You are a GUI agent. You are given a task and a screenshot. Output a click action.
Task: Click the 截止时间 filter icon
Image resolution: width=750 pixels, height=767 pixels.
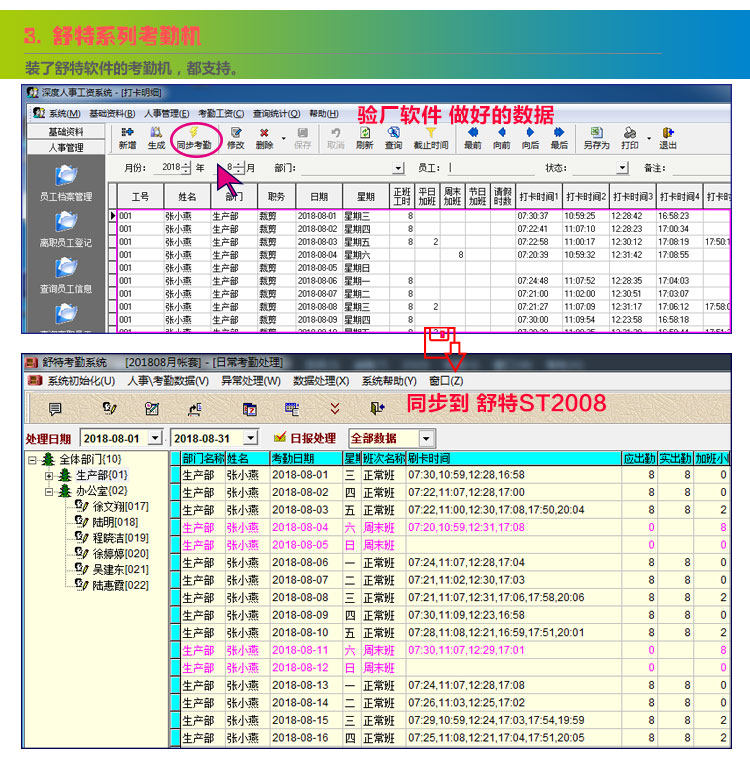pyautogui.click(x=431, y=138)
